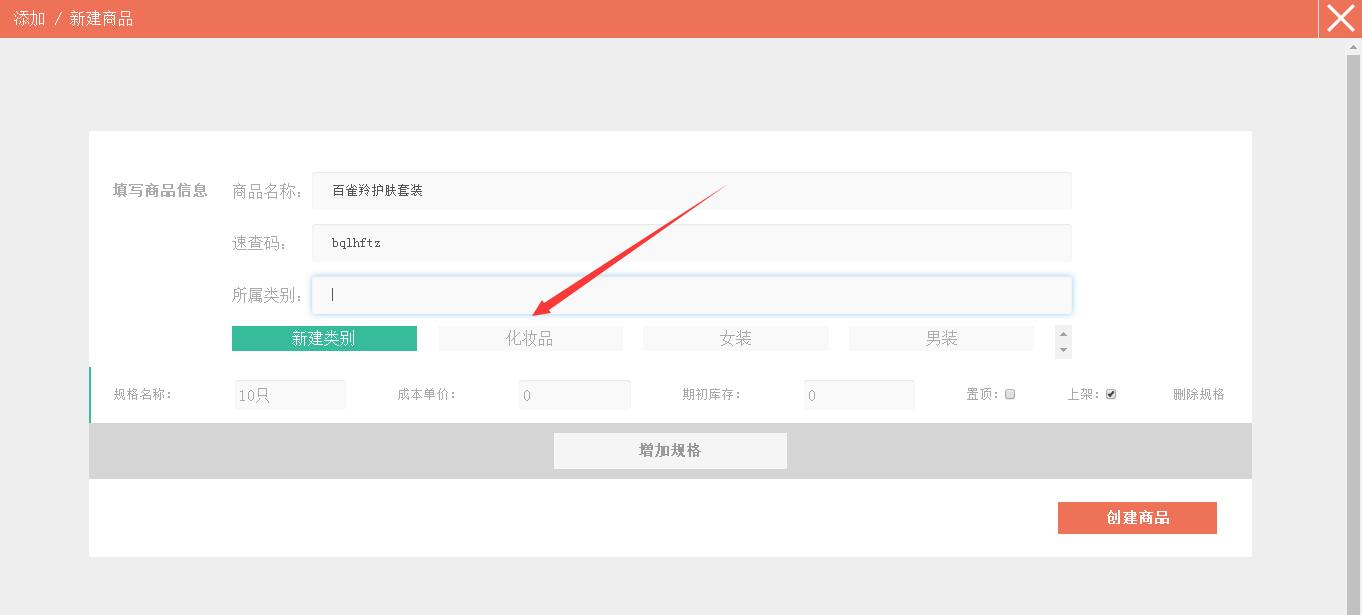Select the 女装 category
The image size is (1362, 615).
point(735,338)
